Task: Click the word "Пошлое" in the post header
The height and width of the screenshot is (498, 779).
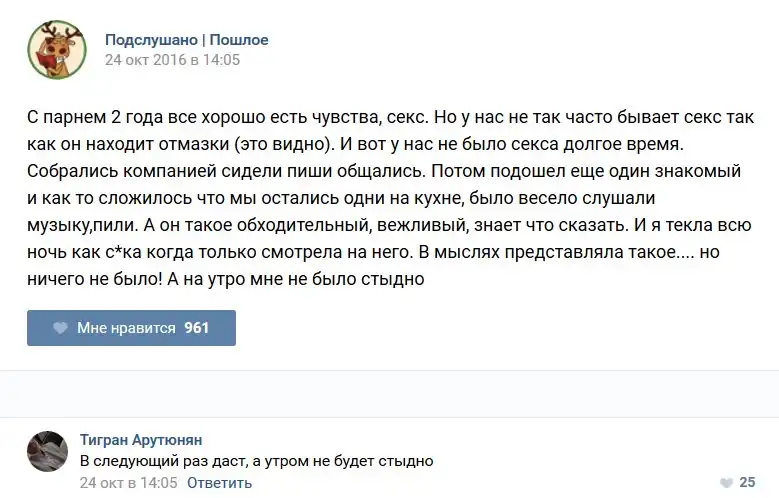Action: (239, 40)
